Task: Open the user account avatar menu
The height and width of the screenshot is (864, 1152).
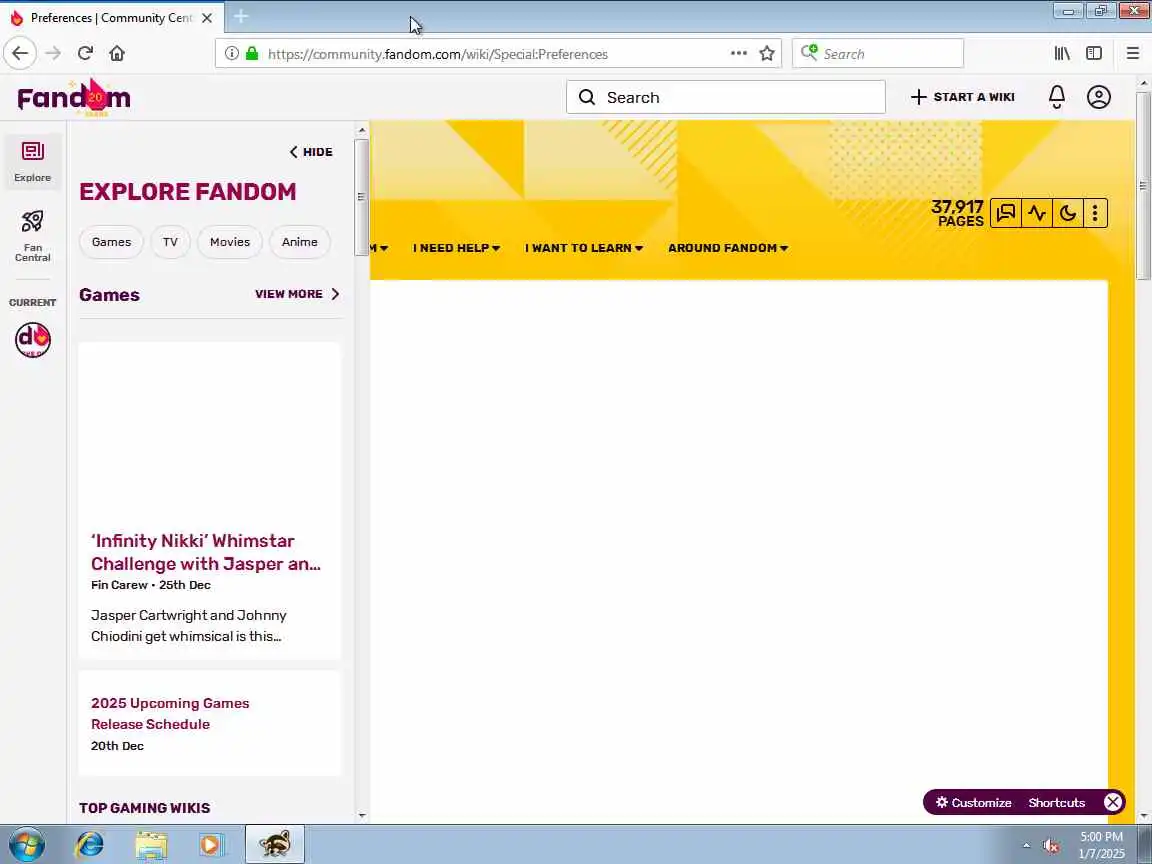Action: [1098, 97]
